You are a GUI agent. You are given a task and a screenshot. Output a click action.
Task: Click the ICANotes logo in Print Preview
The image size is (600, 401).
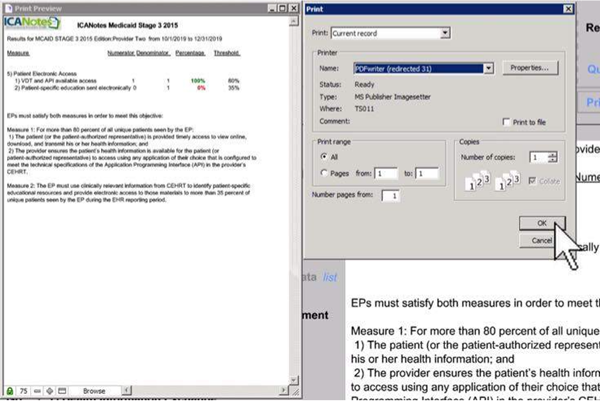click(32, 23)
